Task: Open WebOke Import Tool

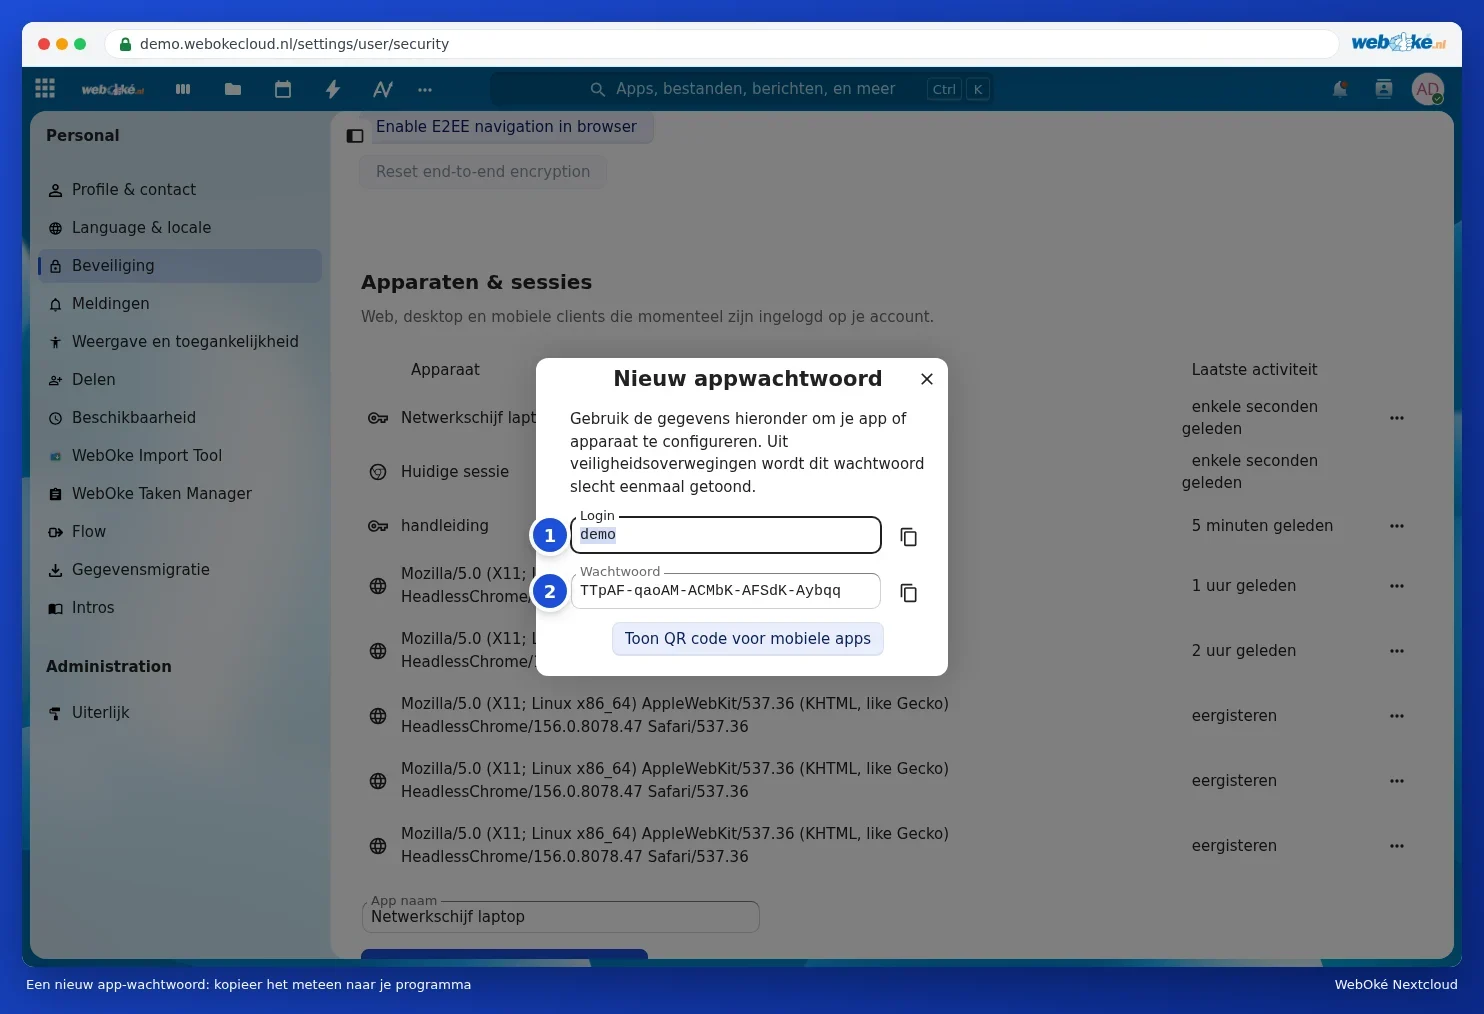Action: 180,456
